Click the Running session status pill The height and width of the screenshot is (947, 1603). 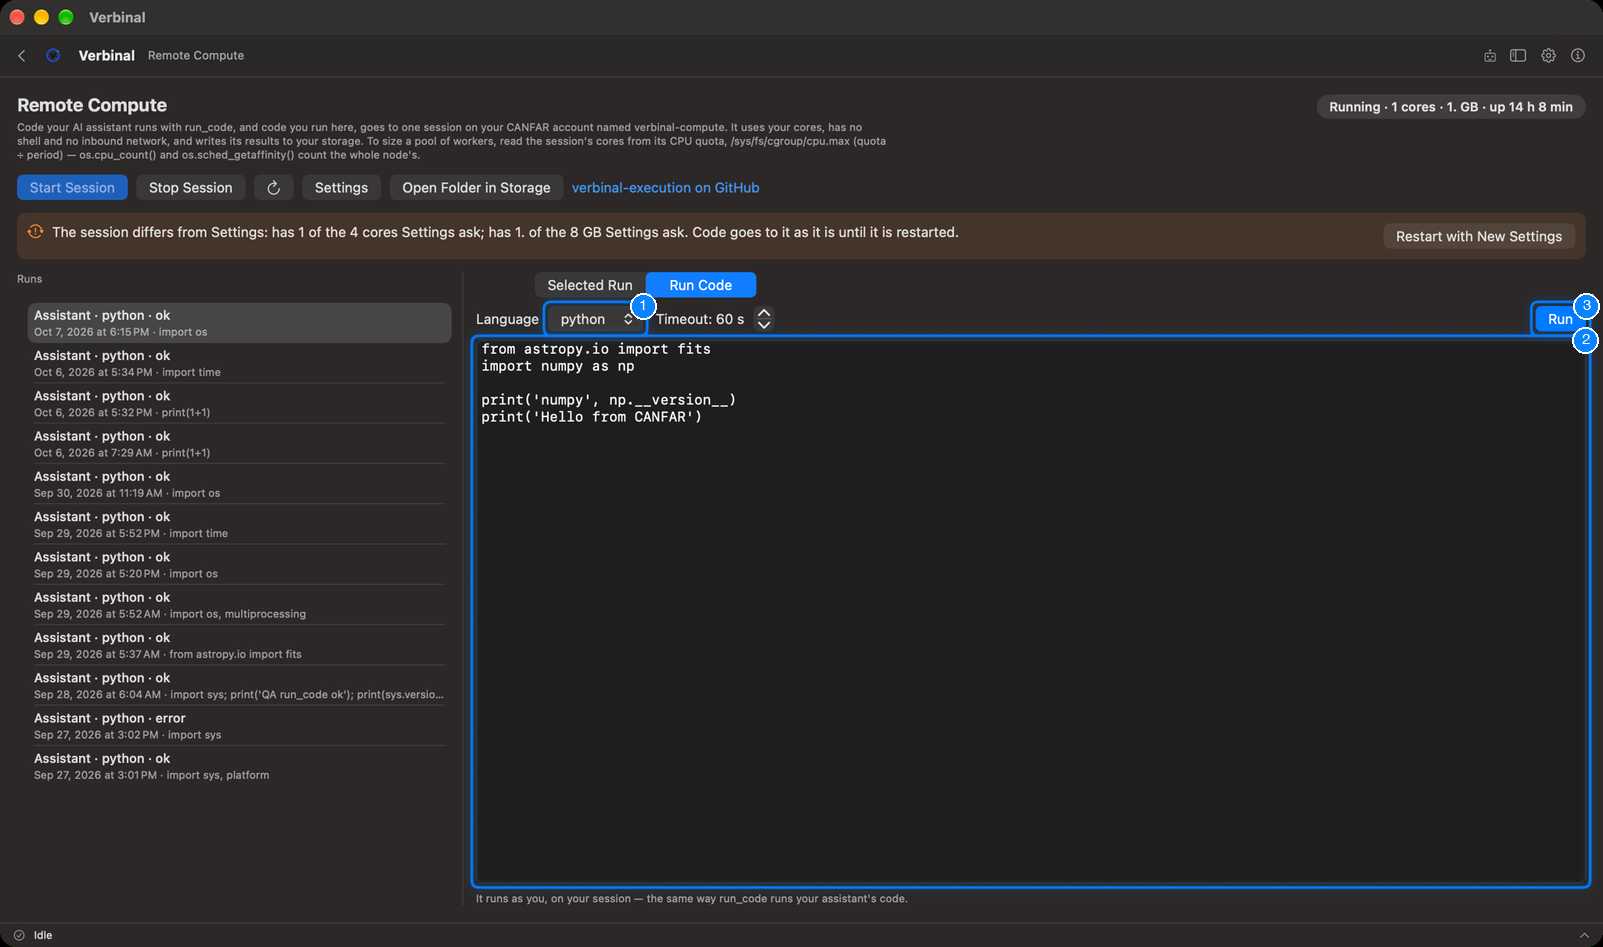click(x=1451, y=107)
